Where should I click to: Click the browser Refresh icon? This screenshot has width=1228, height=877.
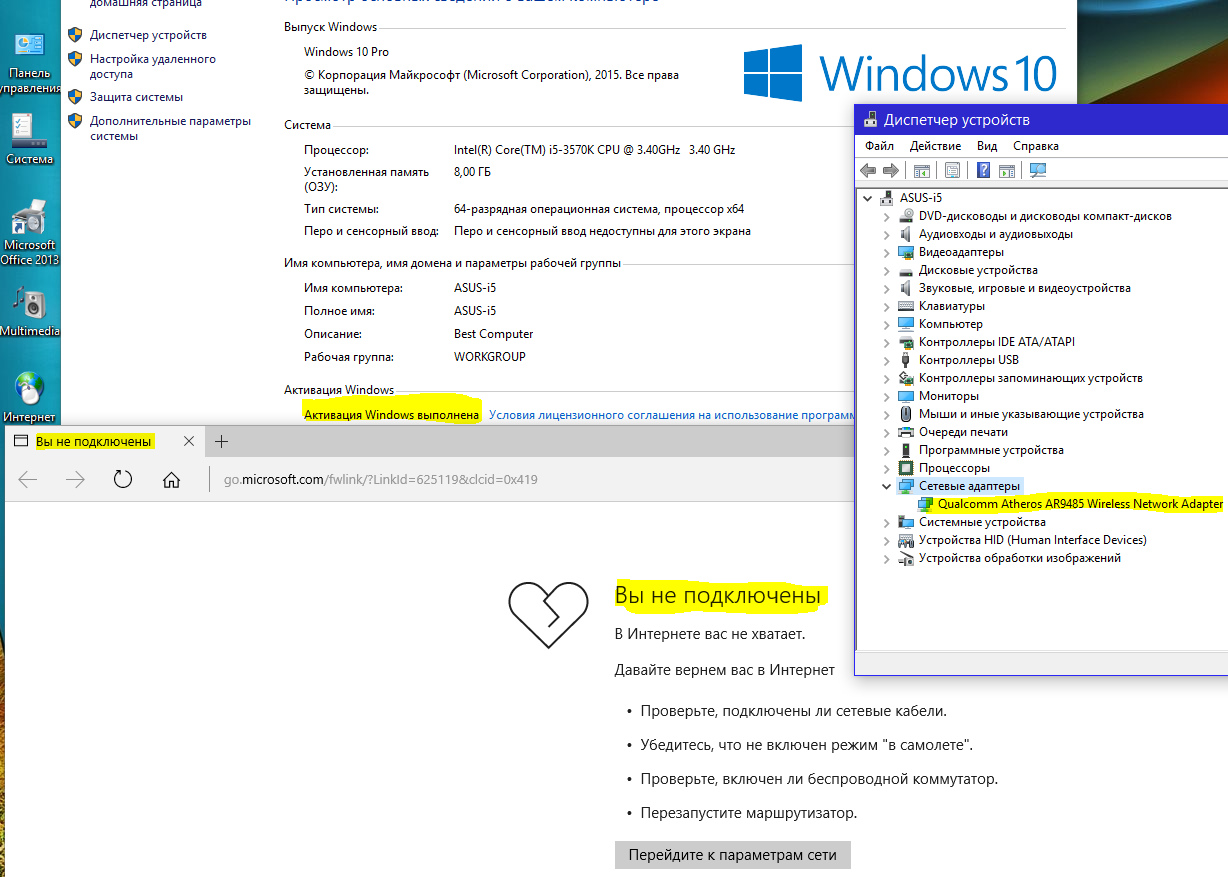click(123, 479)
